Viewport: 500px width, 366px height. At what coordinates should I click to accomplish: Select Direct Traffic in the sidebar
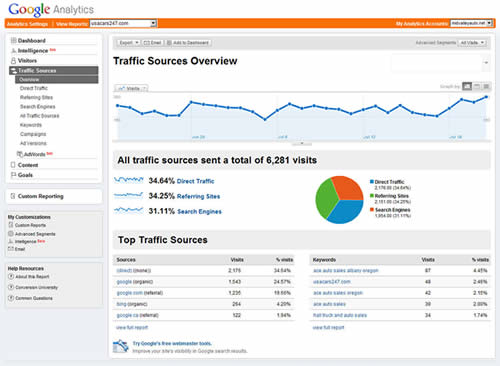[x=34, y=88]
